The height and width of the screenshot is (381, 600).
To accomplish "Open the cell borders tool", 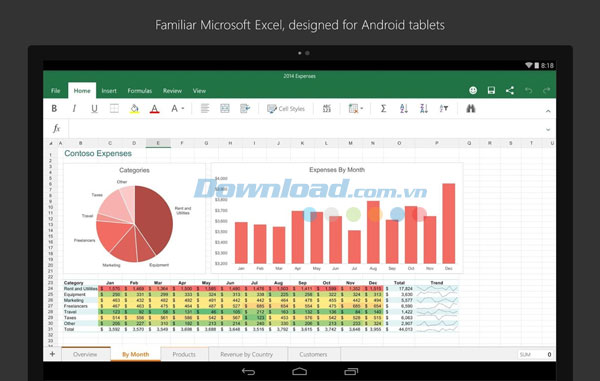I will [x=114, y=109].
